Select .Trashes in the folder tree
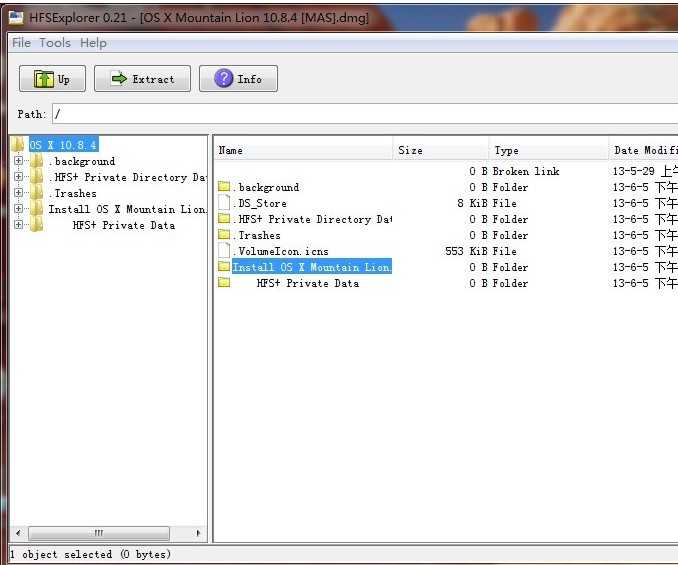The height and width of the screenshot is (565, 678). point(73,193)
